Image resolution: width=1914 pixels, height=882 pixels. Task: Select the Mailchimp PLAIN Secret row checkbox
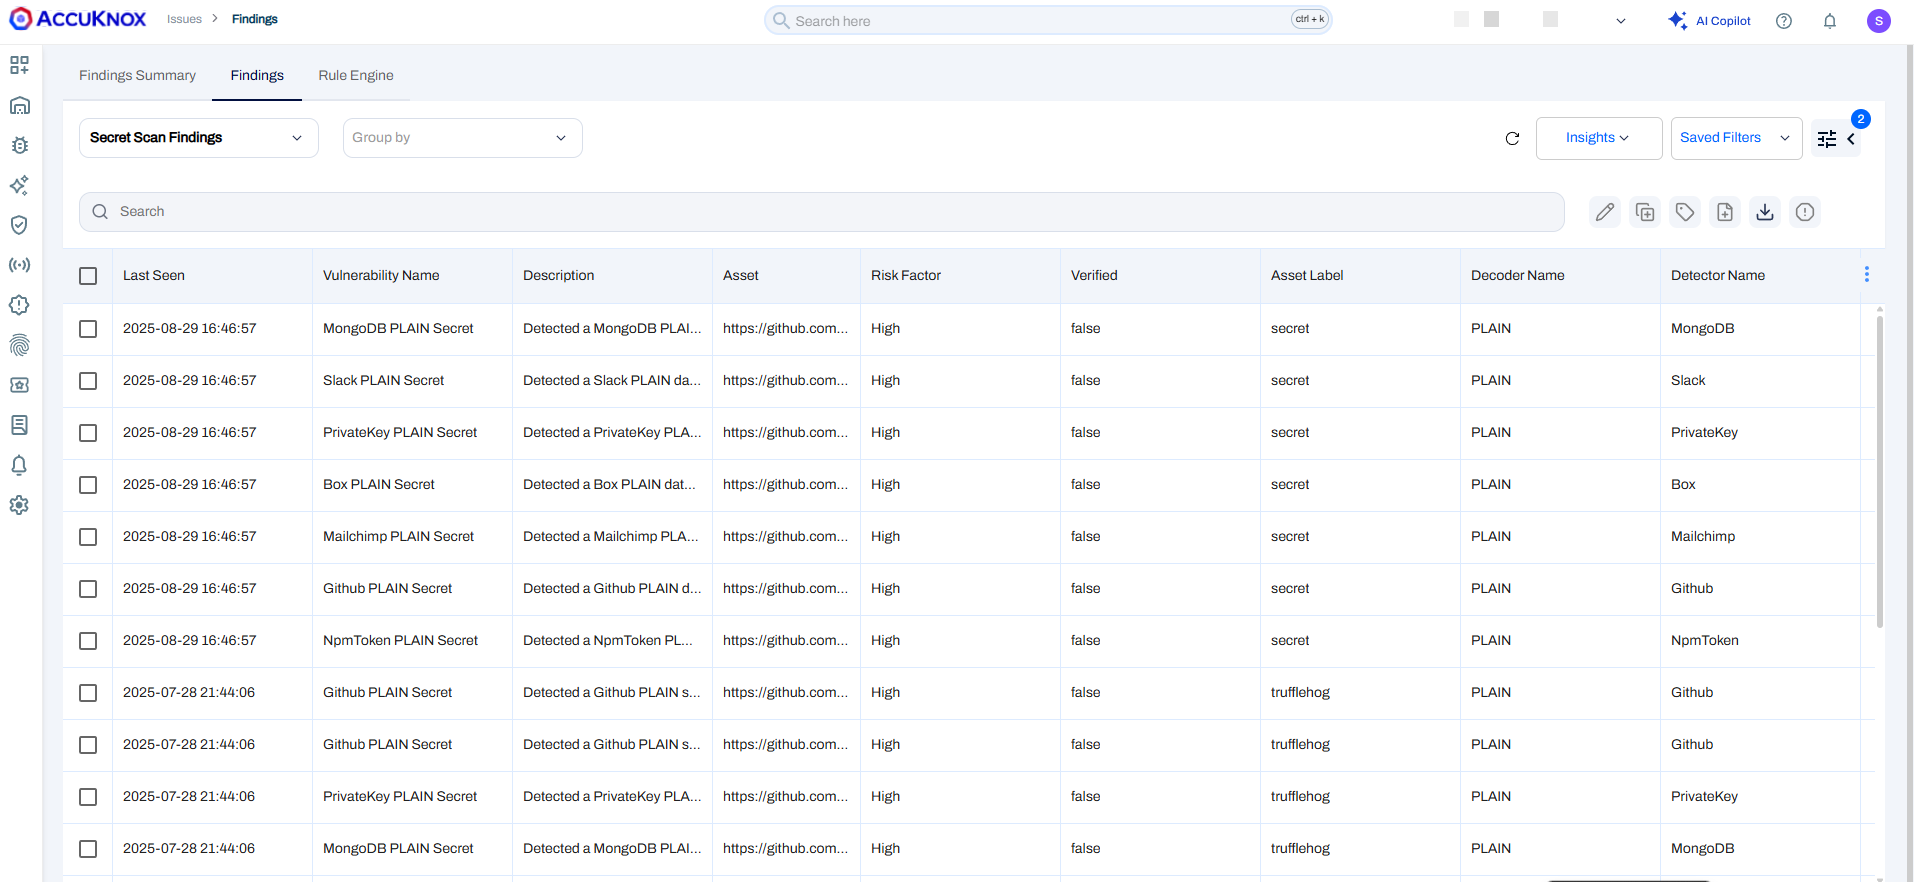[x=88, y=537]
